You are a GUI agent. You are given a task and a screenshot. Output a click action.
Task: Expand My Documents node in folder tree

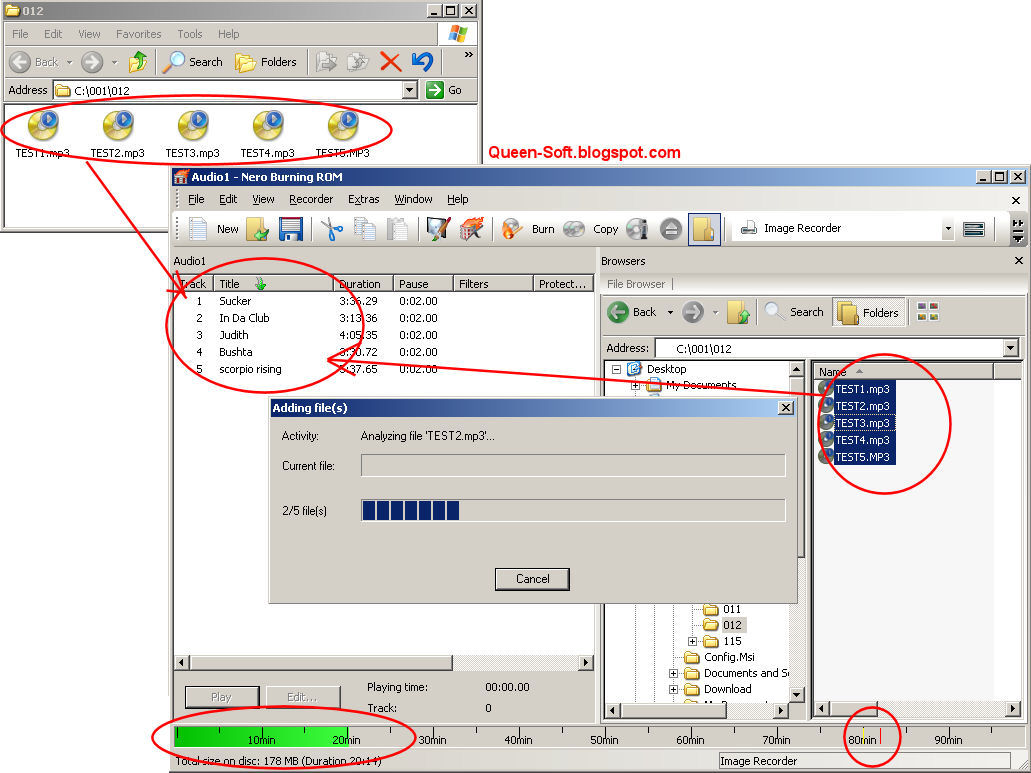tap(636, 386)
